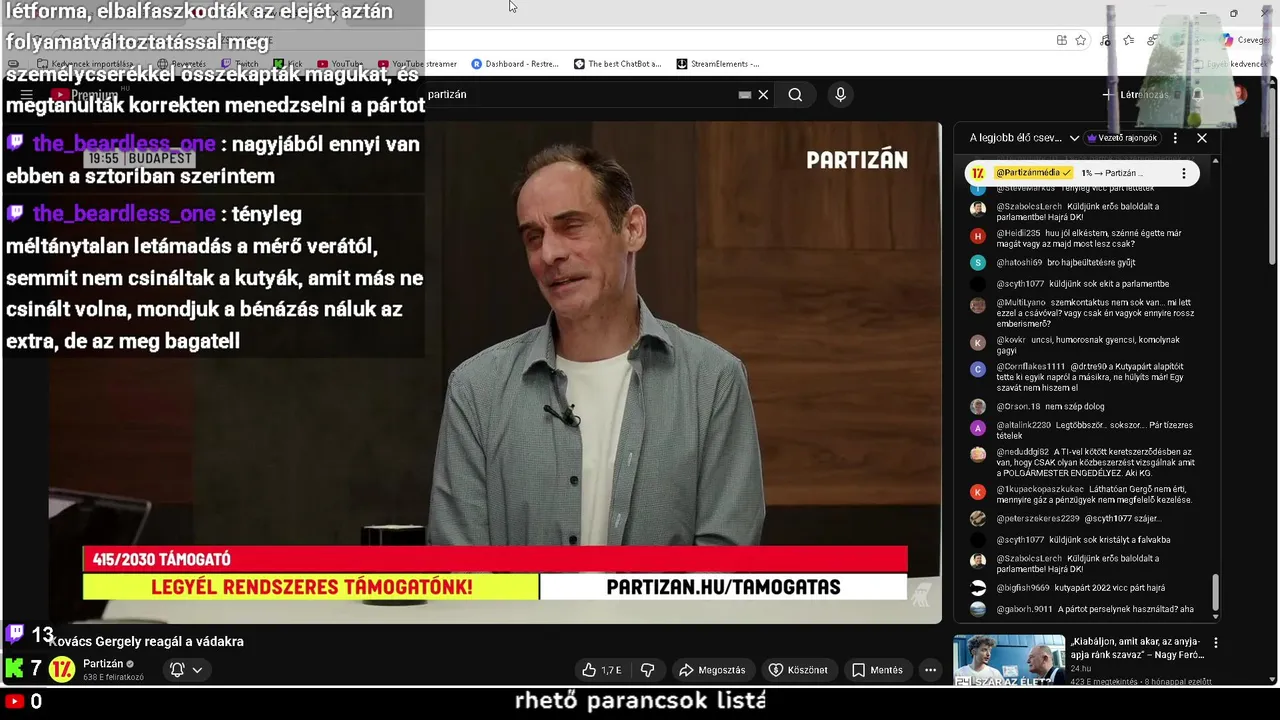Screen dimensions: 1280x720
Task: Click into the search field containing 'partizán'
Action: click(x=580, y=94)
